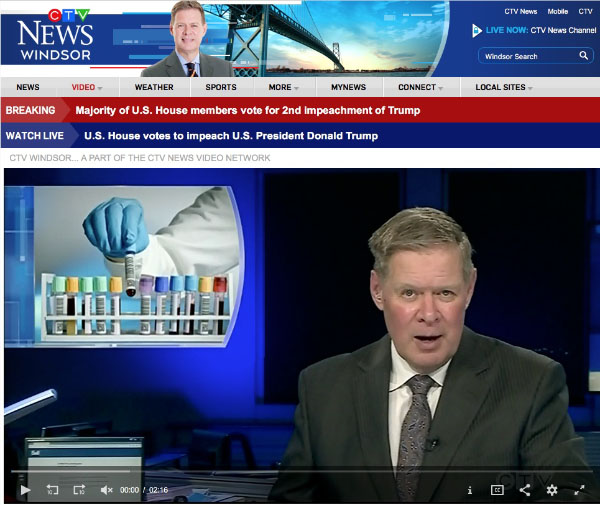Share this video clip

click(x=524, y=490)
